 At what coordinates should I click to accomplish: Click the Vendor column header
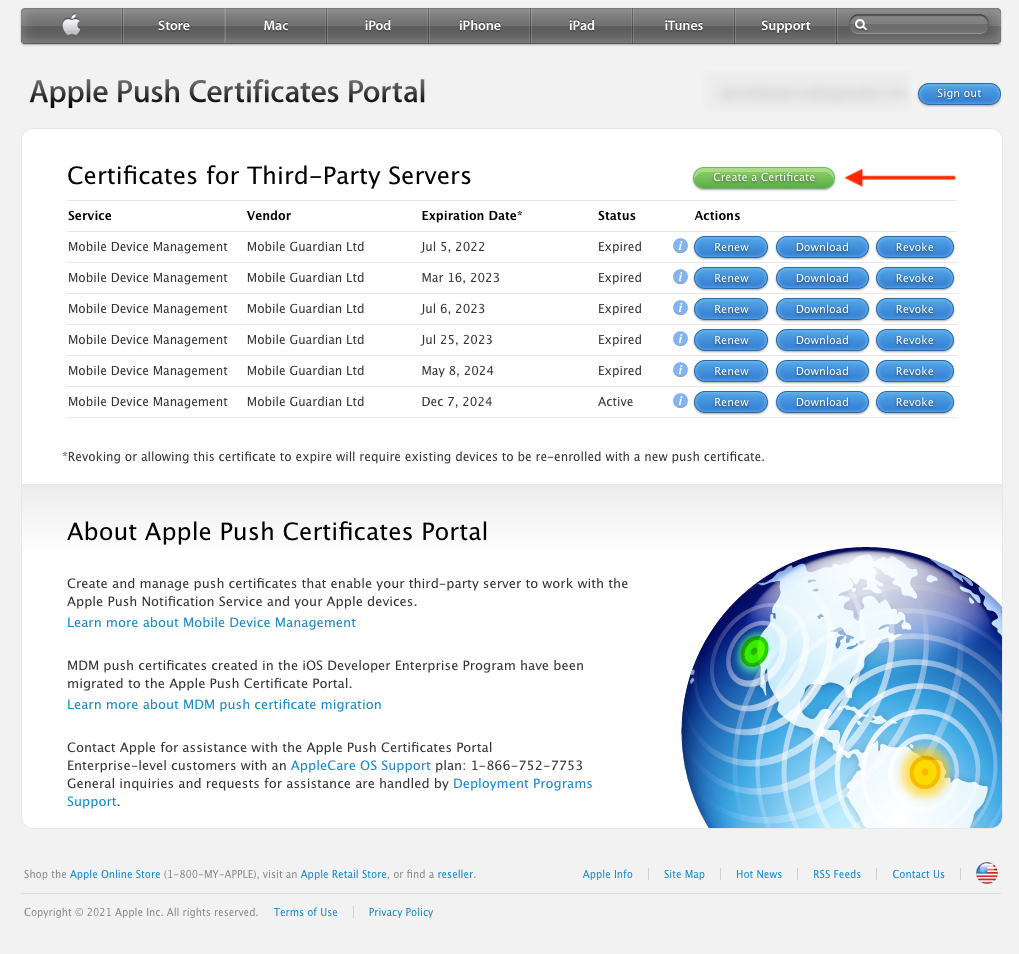268,216
